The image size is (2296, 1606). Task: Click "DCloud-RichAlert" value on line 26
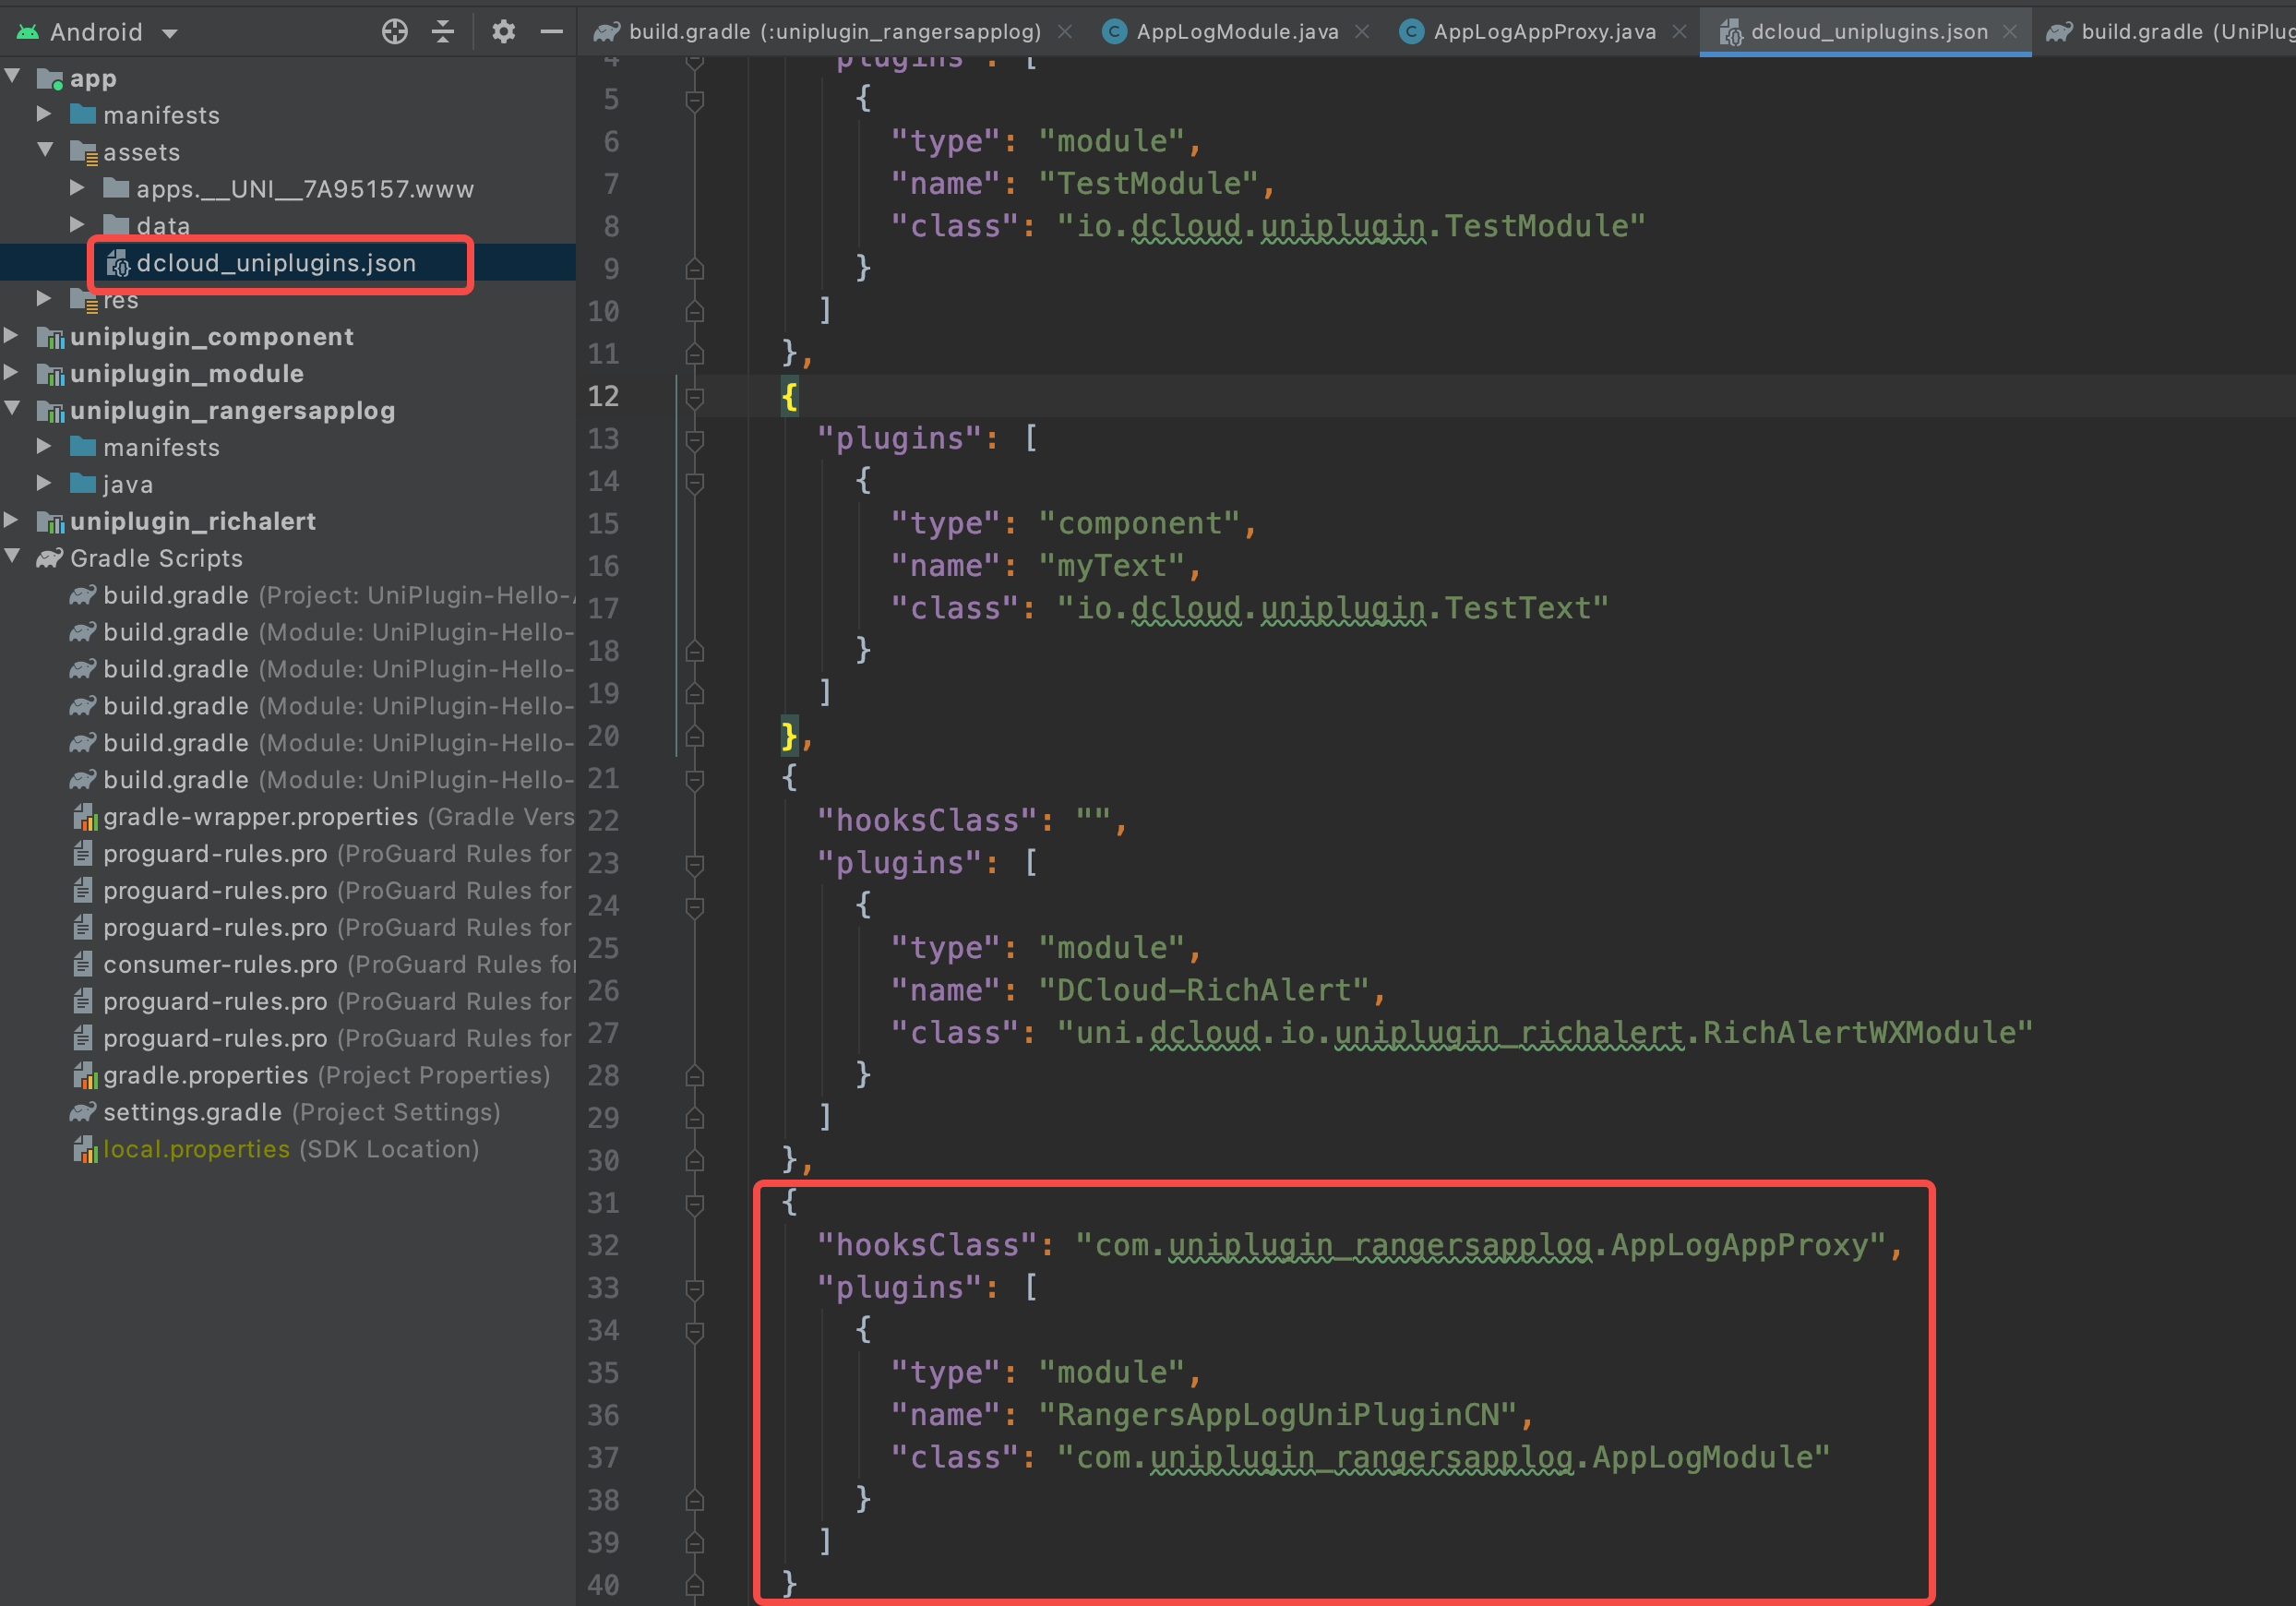click(1204, 991)
